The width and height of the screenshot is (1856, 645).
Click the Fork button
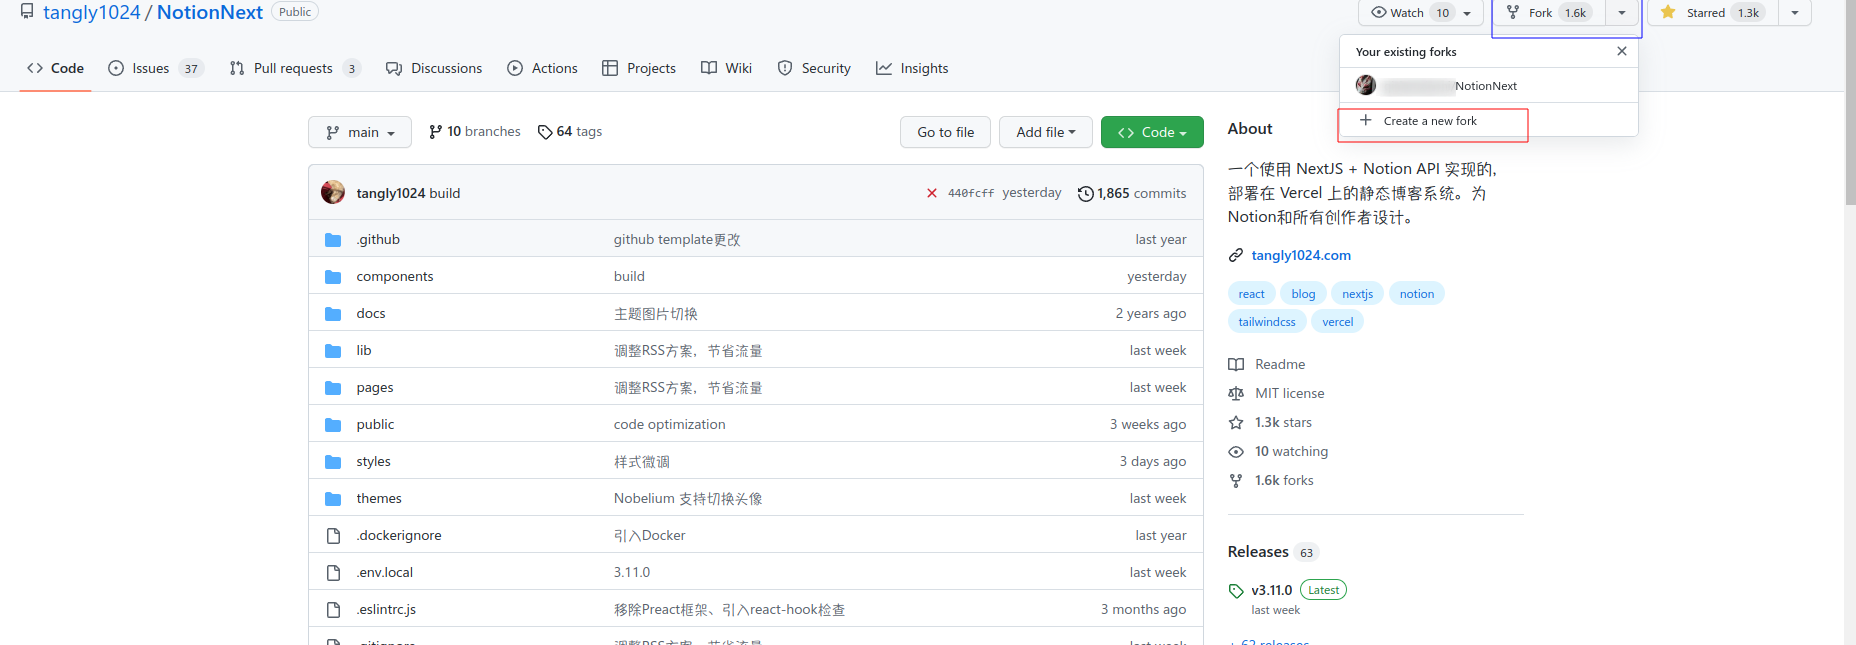(1550, 13)
